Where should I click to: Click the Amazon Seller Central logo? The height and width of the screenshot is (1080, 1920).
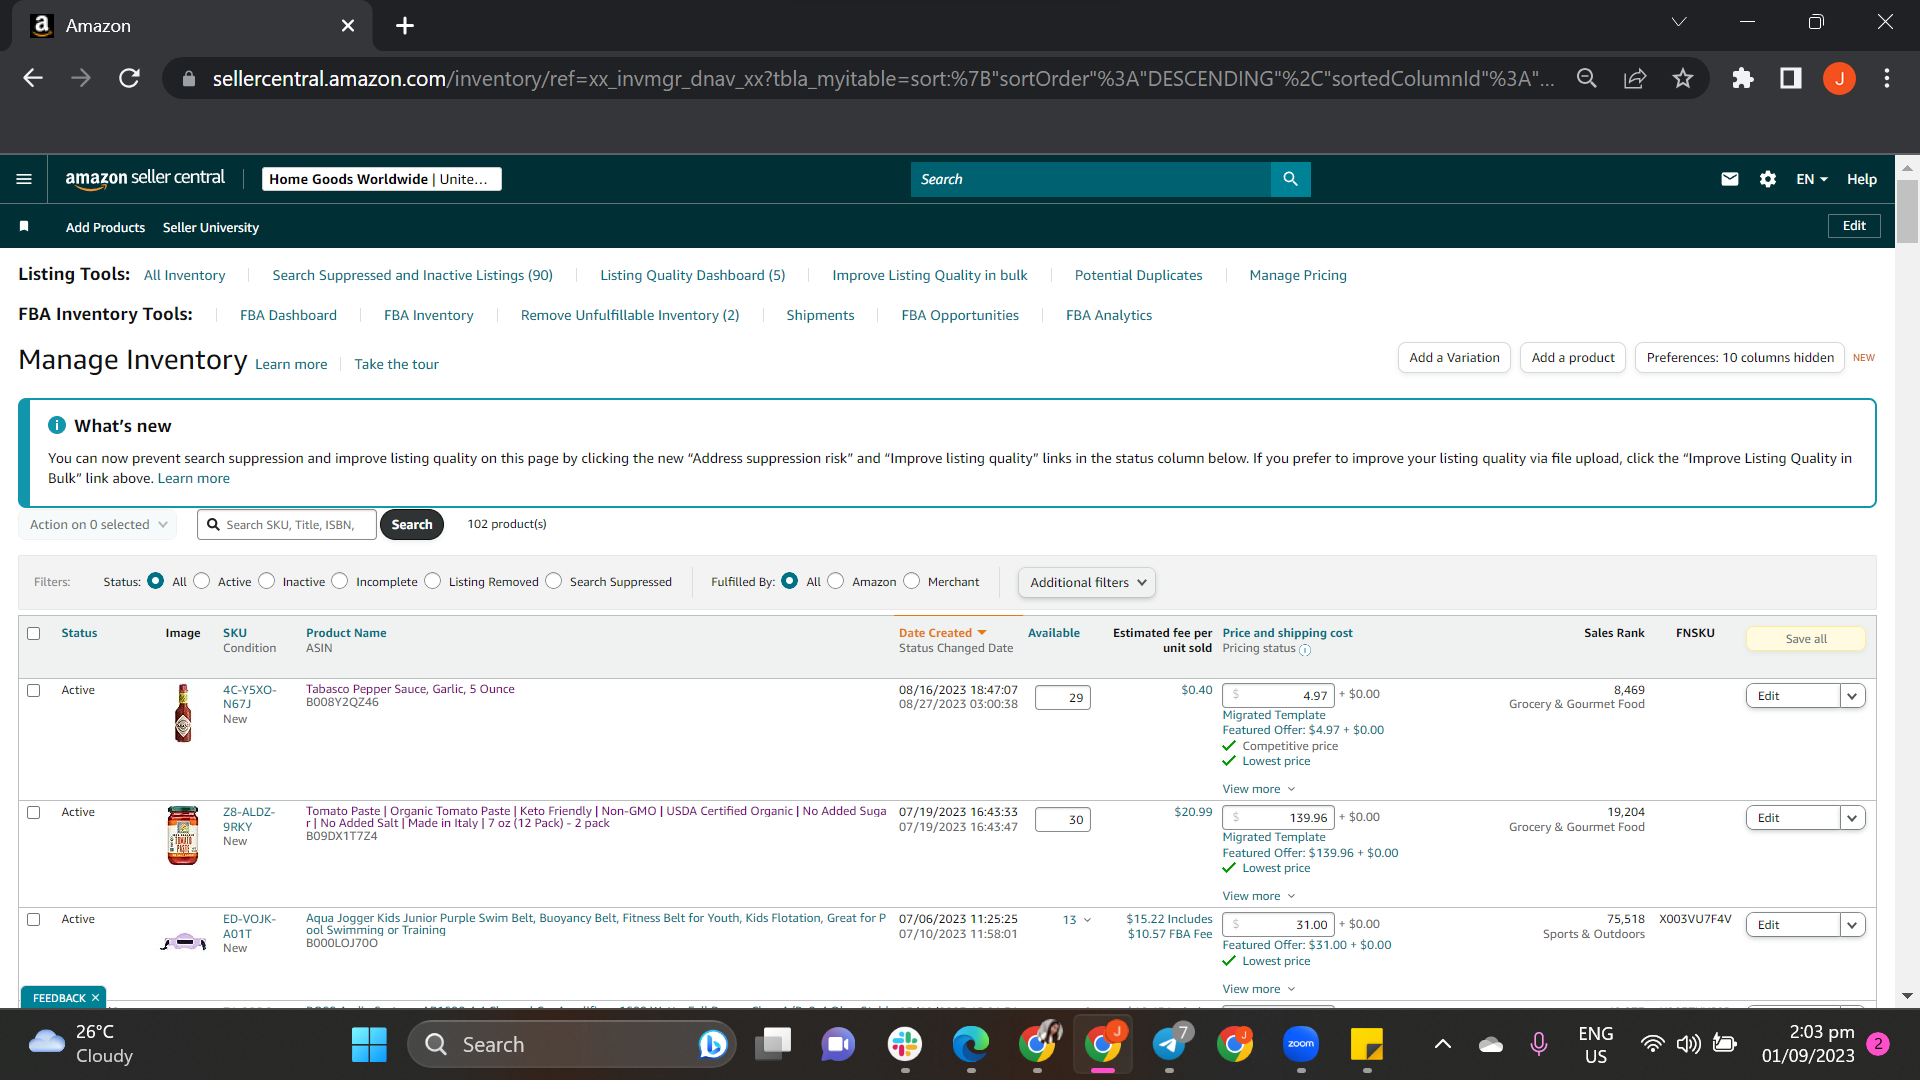point(145,179)
